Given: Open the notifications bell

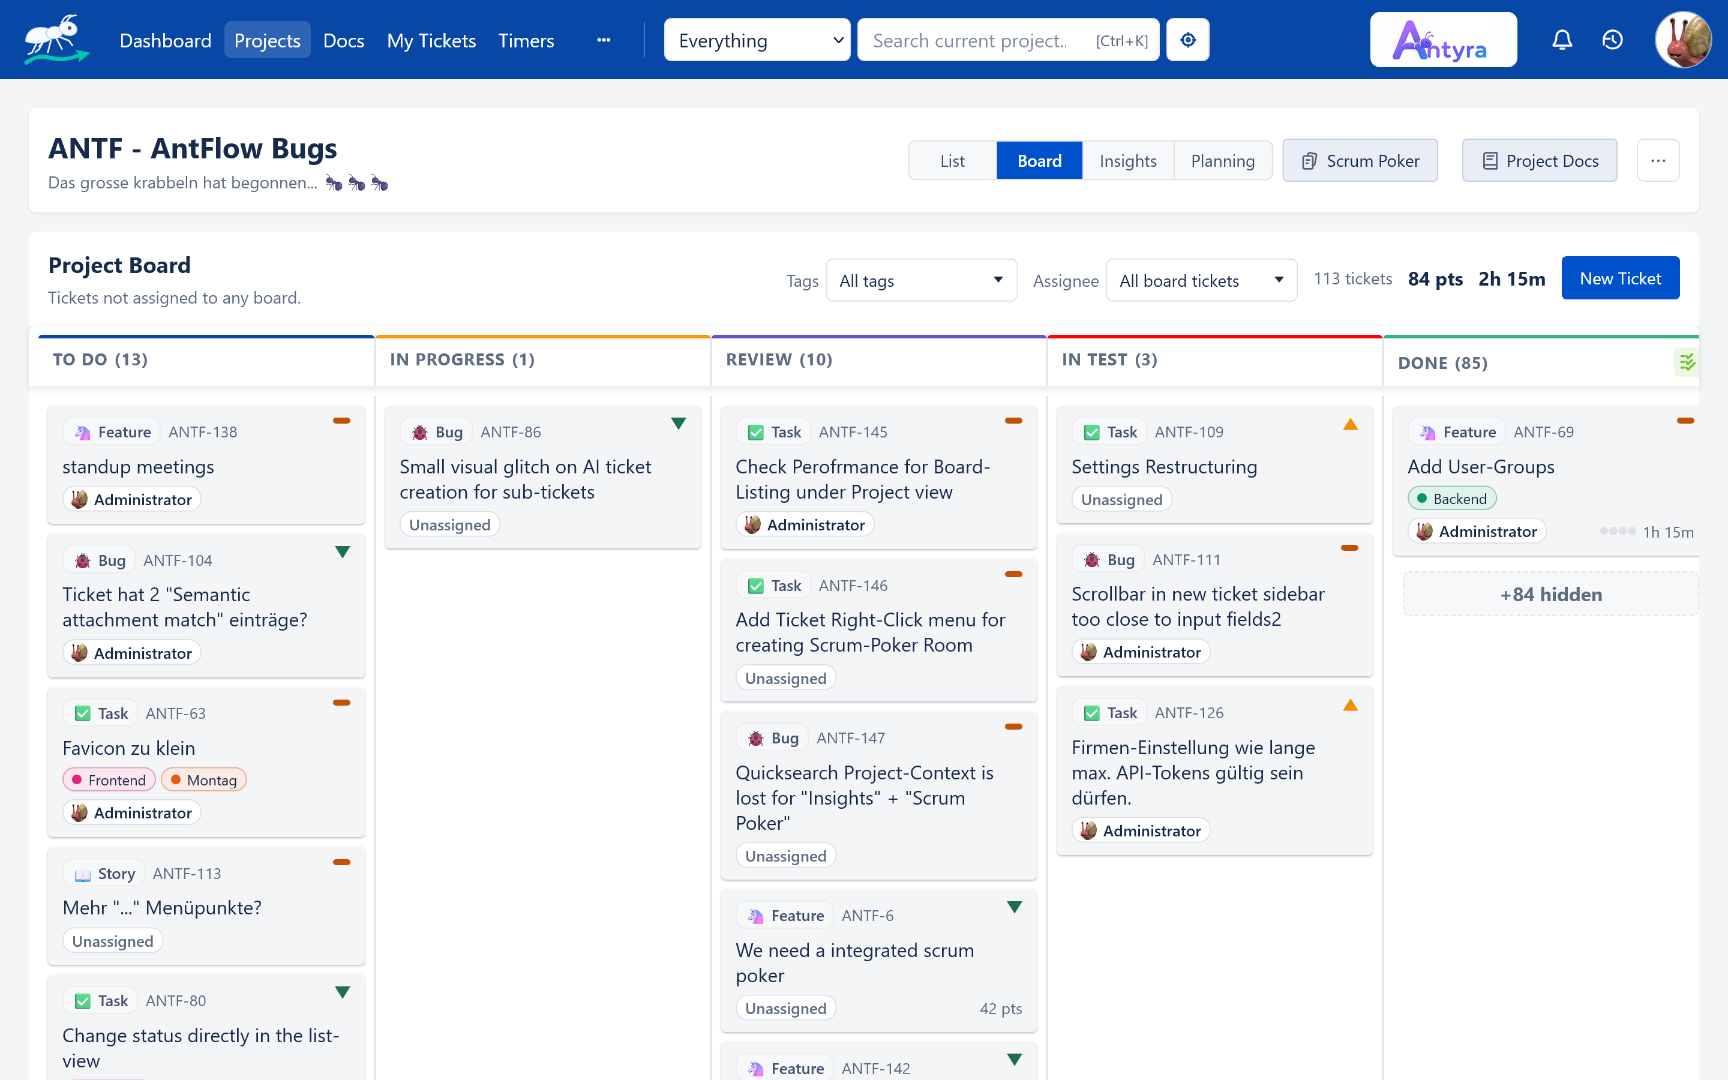Looking at the screenshot, I should pyautogui.click(x=1562, y=40).
